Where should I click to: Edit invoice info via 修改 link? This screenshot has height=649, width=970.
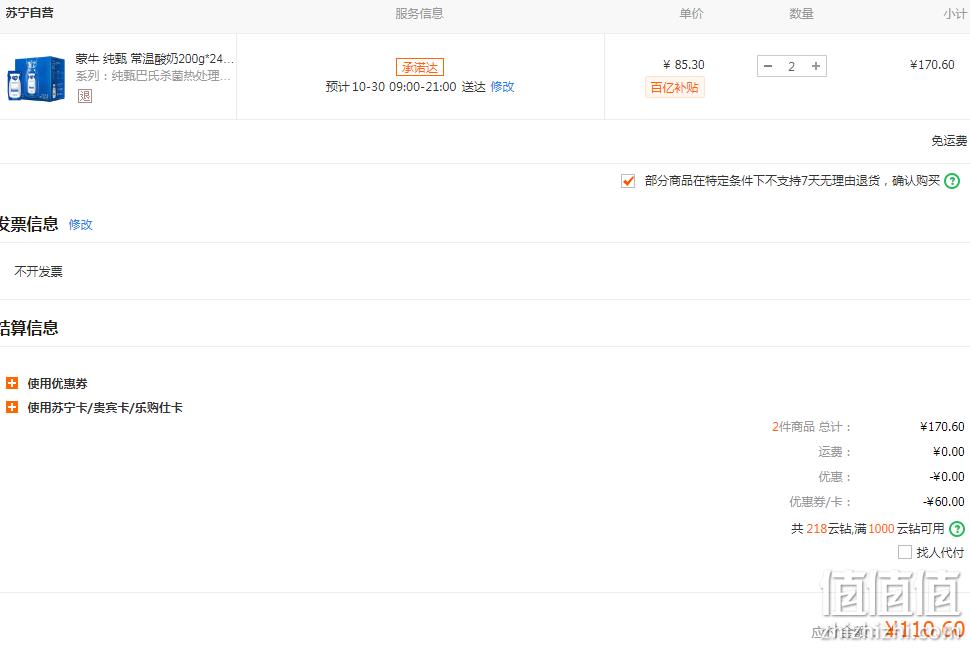coord(80,225)
